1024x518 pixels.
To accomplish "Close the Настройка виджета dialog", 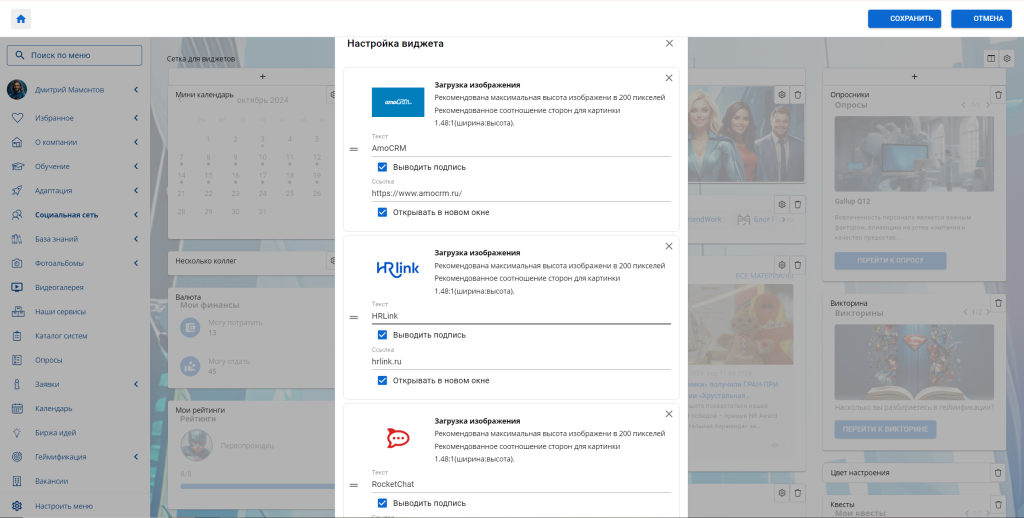I will (669, 44).
